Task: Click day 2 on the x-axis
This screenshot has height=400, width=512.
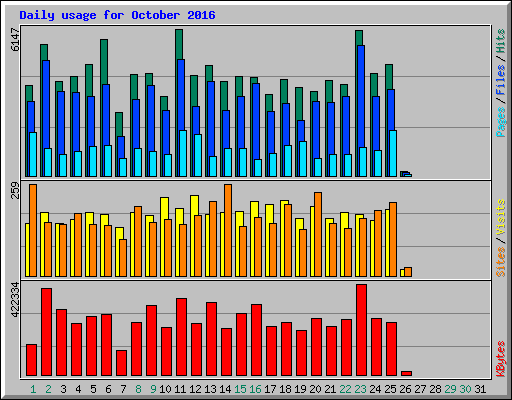Action: click(48, 389)
